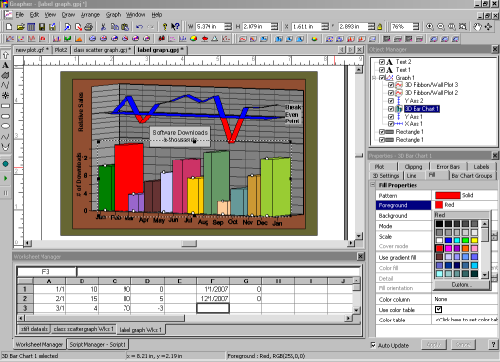Viewport: 500px width, 362px height.
Task: Pick the yellow swatch in color palette
Action: pyautogui.click(x=474, y=240)
